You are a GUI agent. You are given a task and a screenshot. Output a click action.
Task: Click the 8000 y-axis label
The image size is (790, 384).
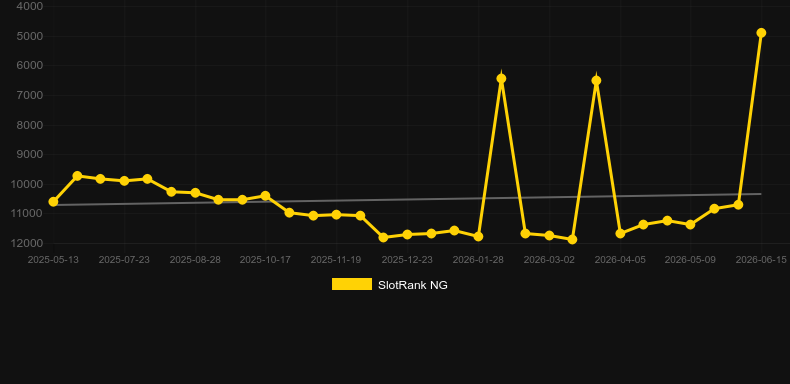[x=30, y=125]
